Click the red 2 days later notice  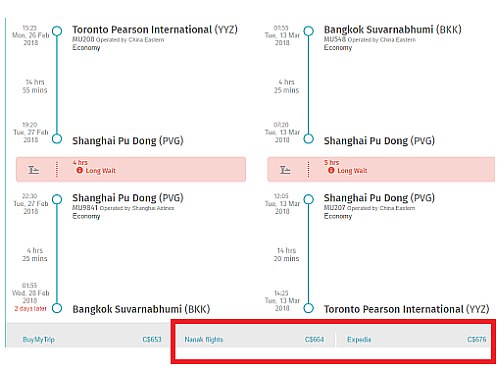[30, 309]
